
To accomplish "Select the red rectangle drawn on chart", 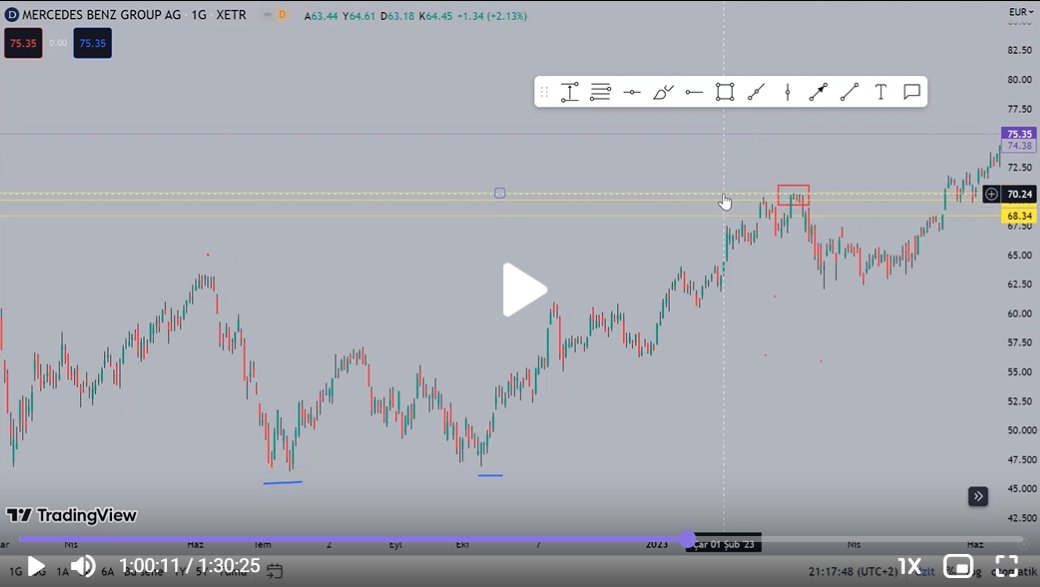I will coord(793,195).
